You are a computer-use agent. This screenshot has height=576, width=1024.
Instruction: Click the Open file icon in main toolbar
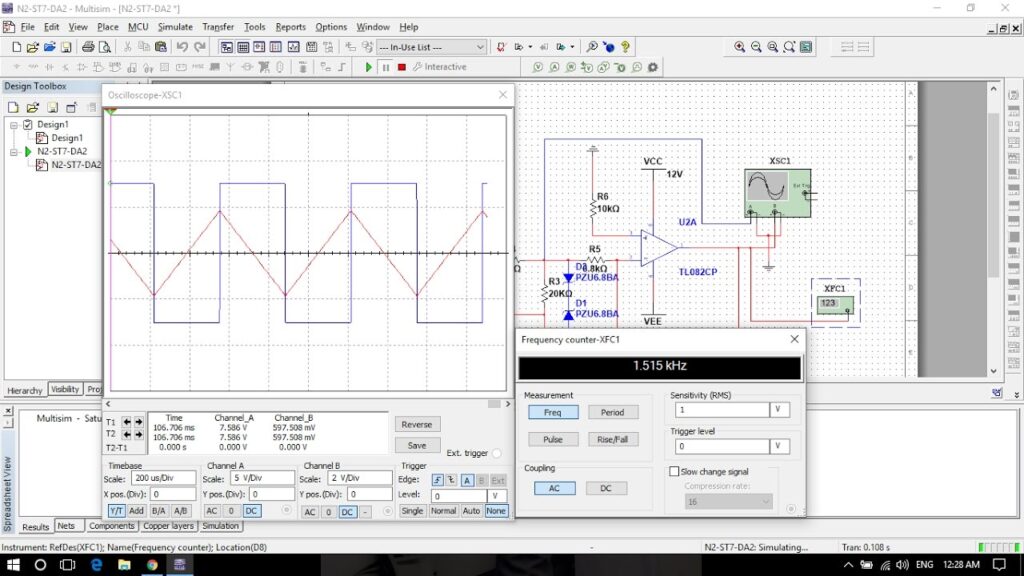33,47
